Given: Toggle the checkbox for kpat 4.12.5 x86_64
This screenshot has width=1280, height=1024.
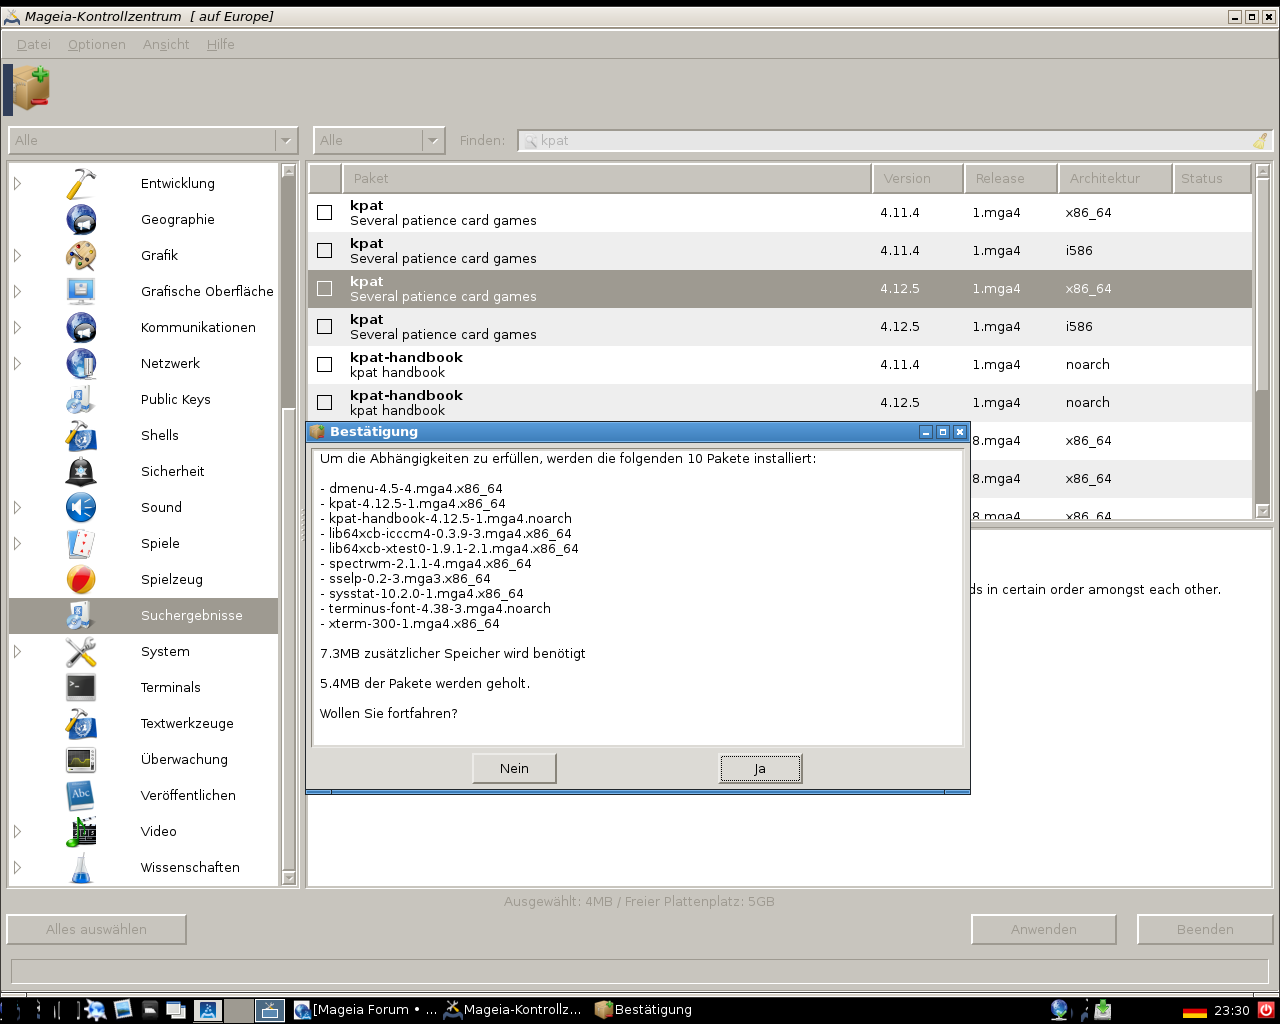Looking at the screenshot, I should click(x=324, y=289).
